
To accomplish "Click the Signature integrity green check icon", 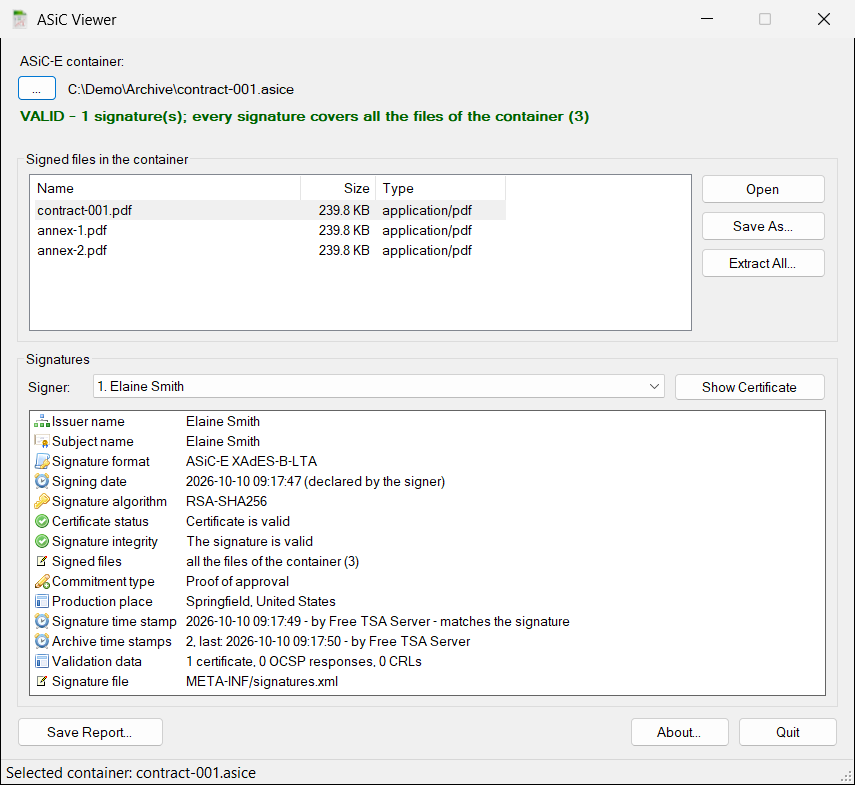I will 41,541.
